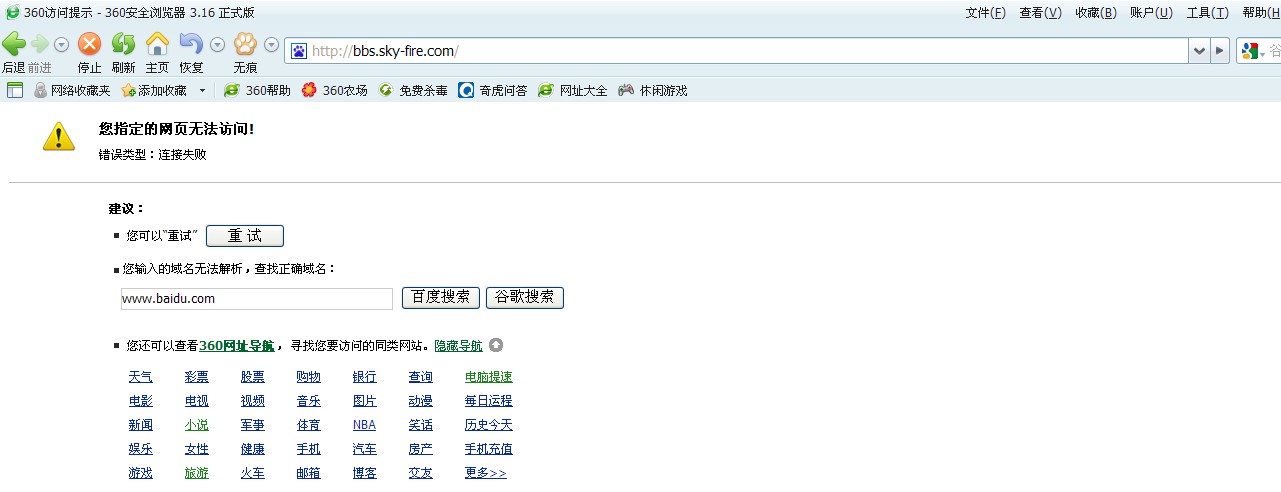This screenshot has height=492, width=1281.
Task: Go to Home (主页) icon
Action: click(x=157, y=44)
